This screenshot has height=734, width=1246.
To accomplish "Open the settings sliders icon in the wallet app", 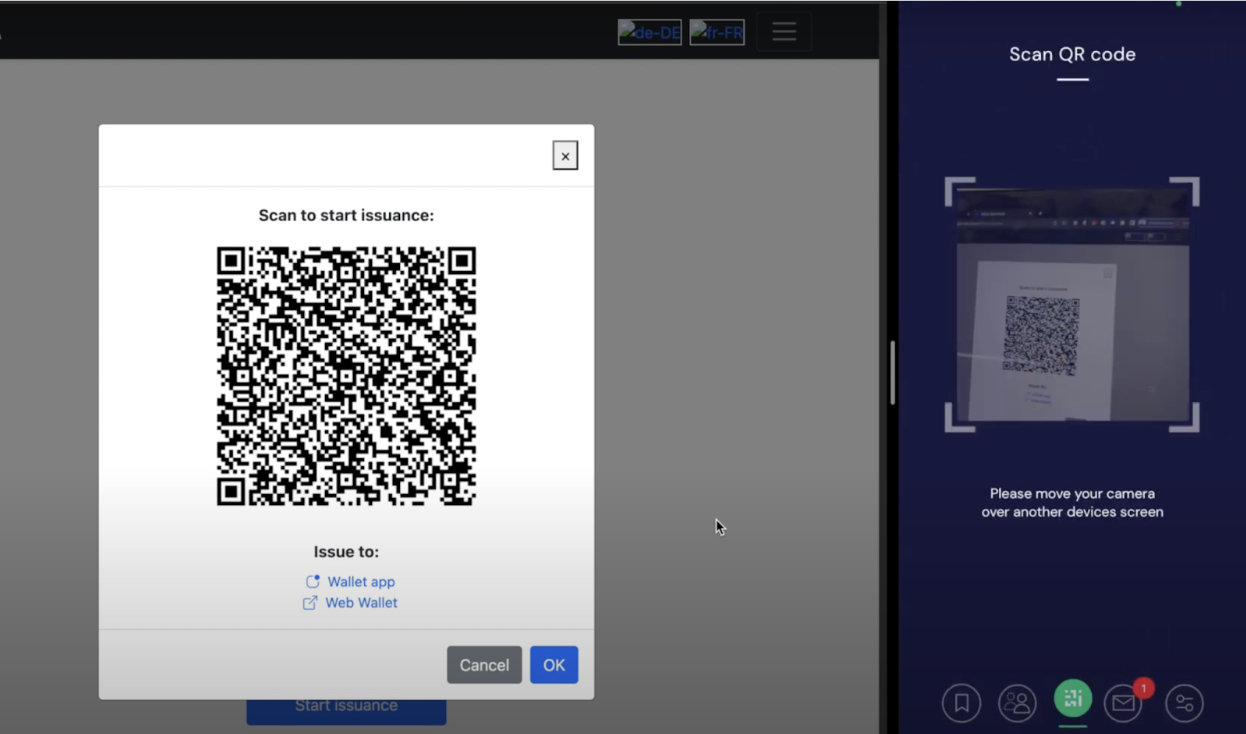I will point(1184,703).
